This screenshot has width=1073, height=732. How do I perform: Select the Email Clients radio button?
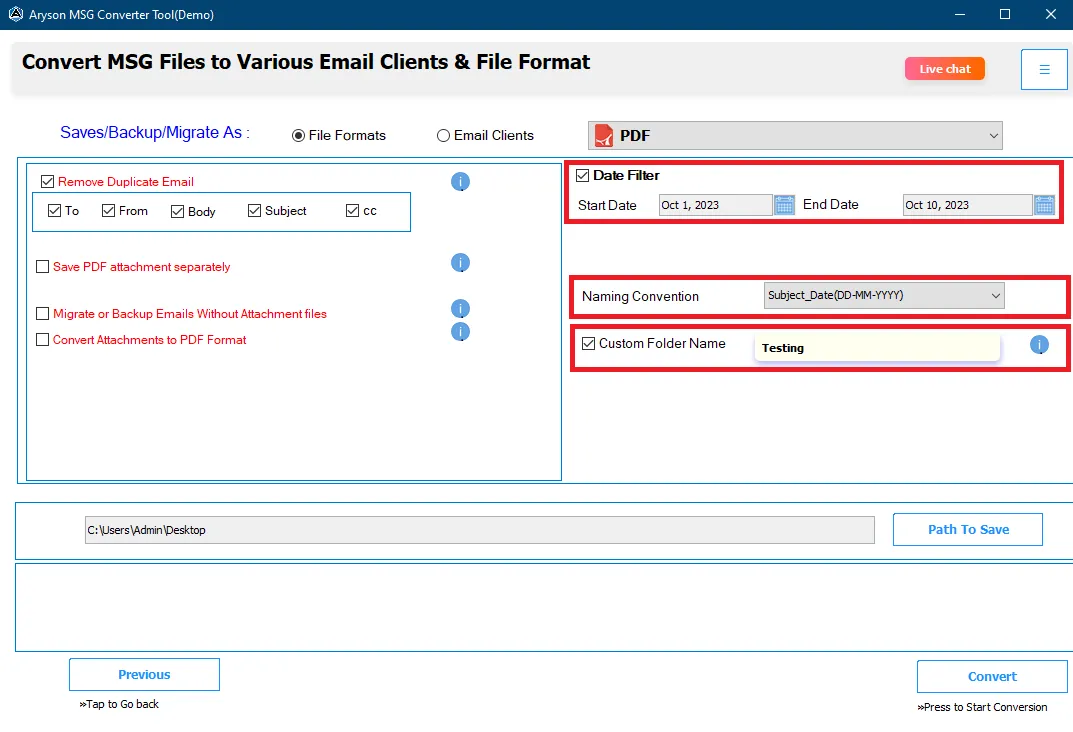pyautogui.click(x=443, y=135)
